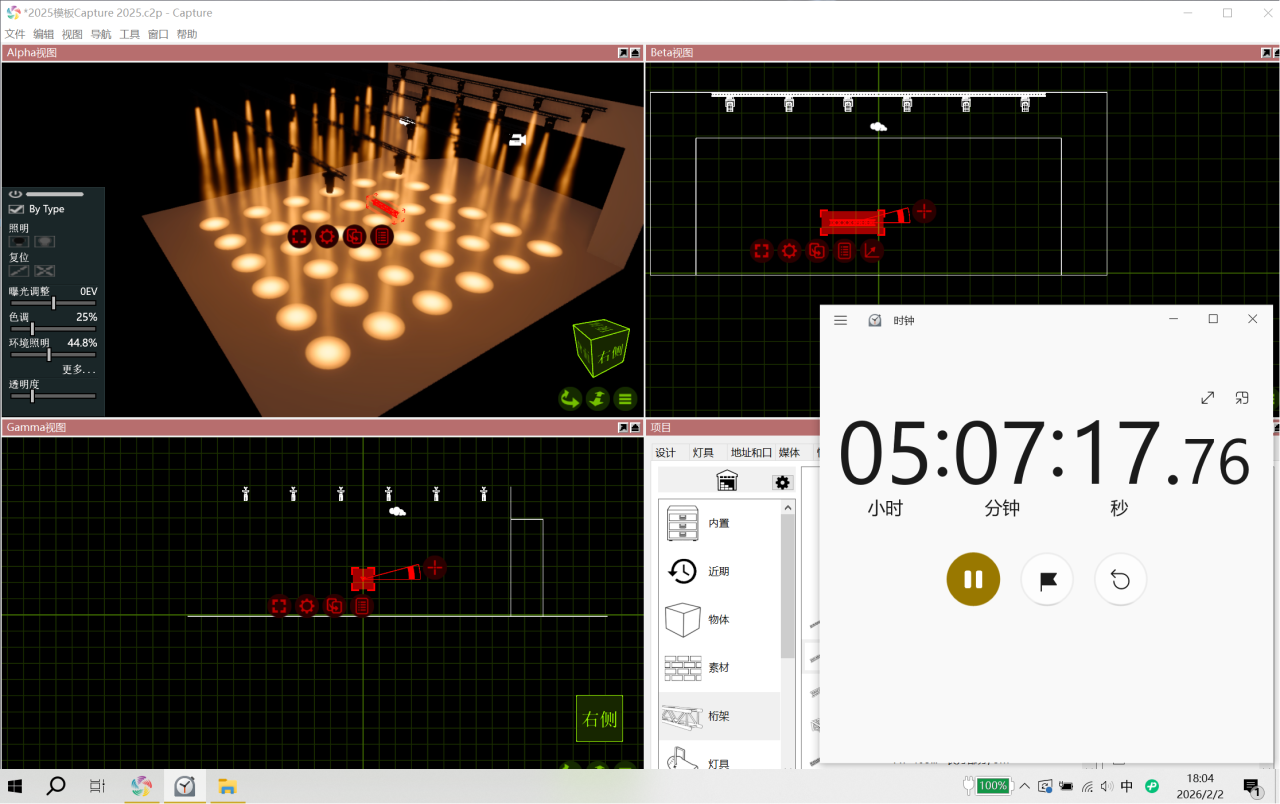Expand the 更多... options in the view panel
Screen dimensions: 1280x804
[79, 369]
